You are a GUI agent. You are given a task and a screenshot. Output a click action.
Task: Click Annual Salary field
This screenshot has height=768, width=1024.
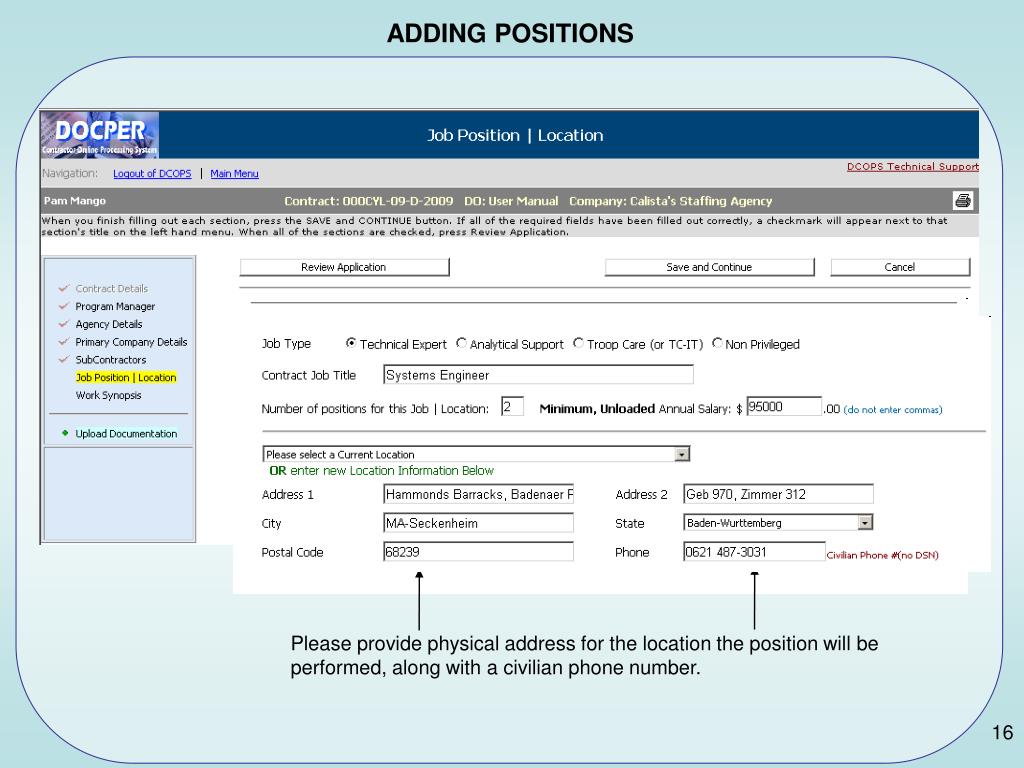tap(784, 406)
